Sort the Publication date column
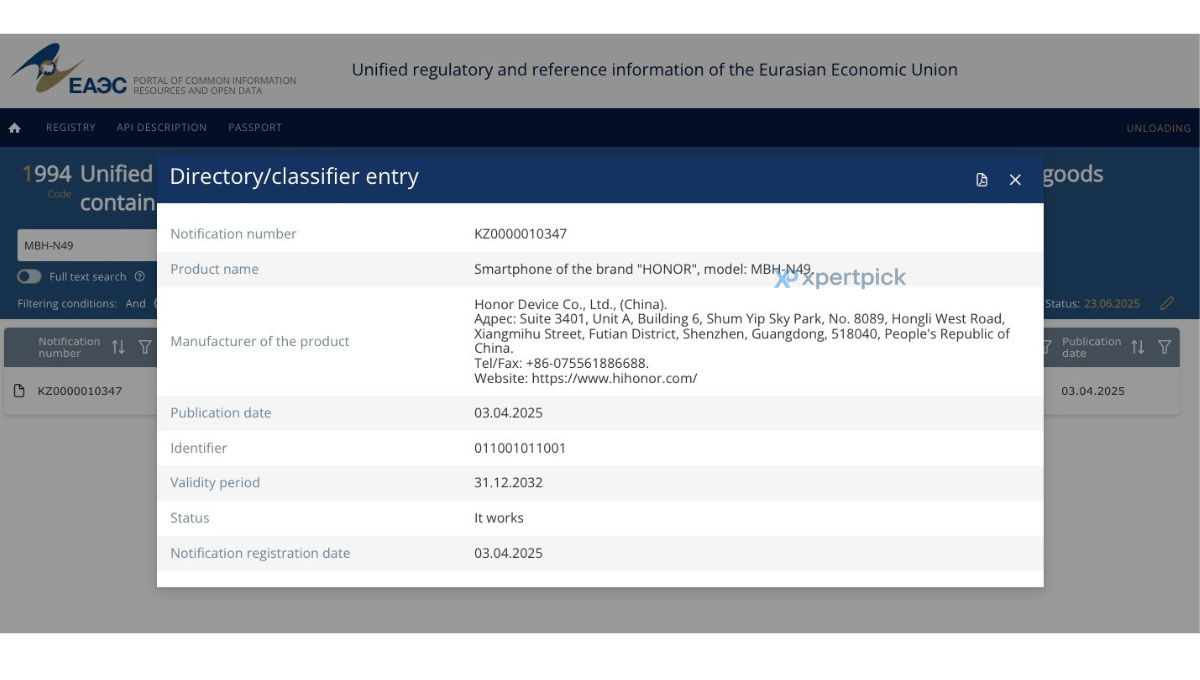The height and width of the screenshot is (680, 1200). pos(1137,347)
